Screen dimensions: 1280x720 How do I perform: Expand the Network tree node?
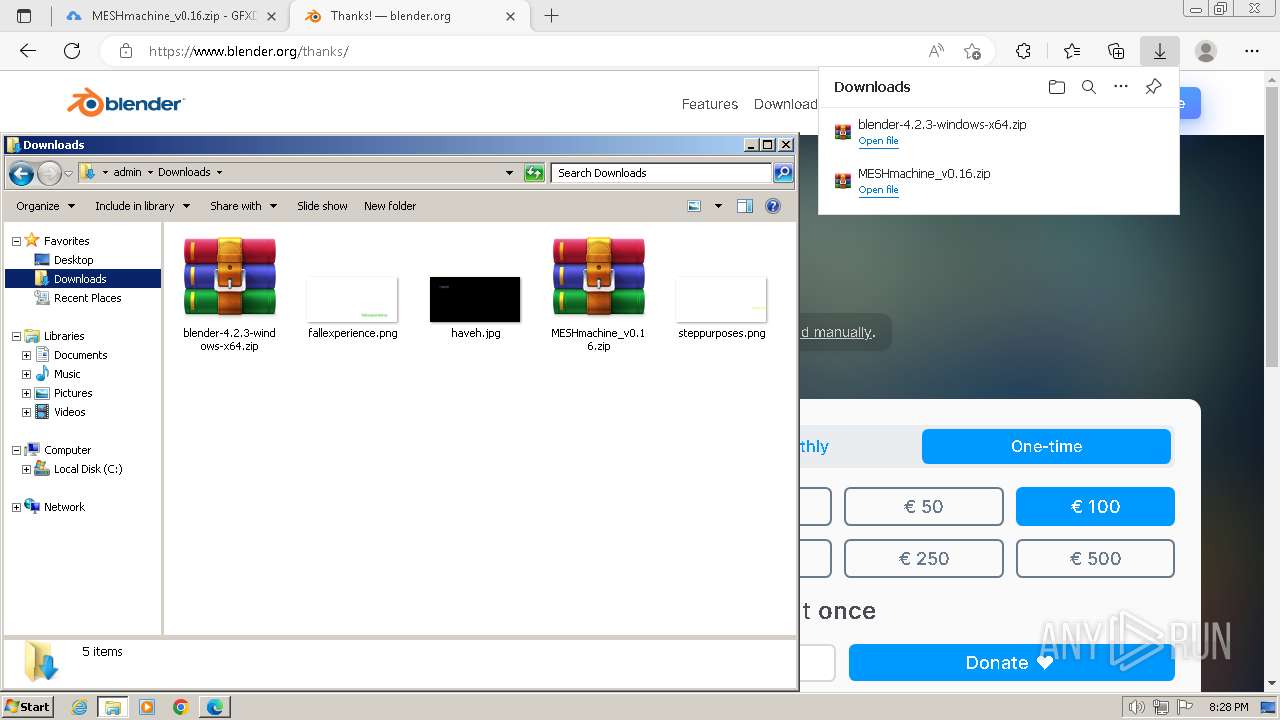(16, 507)
